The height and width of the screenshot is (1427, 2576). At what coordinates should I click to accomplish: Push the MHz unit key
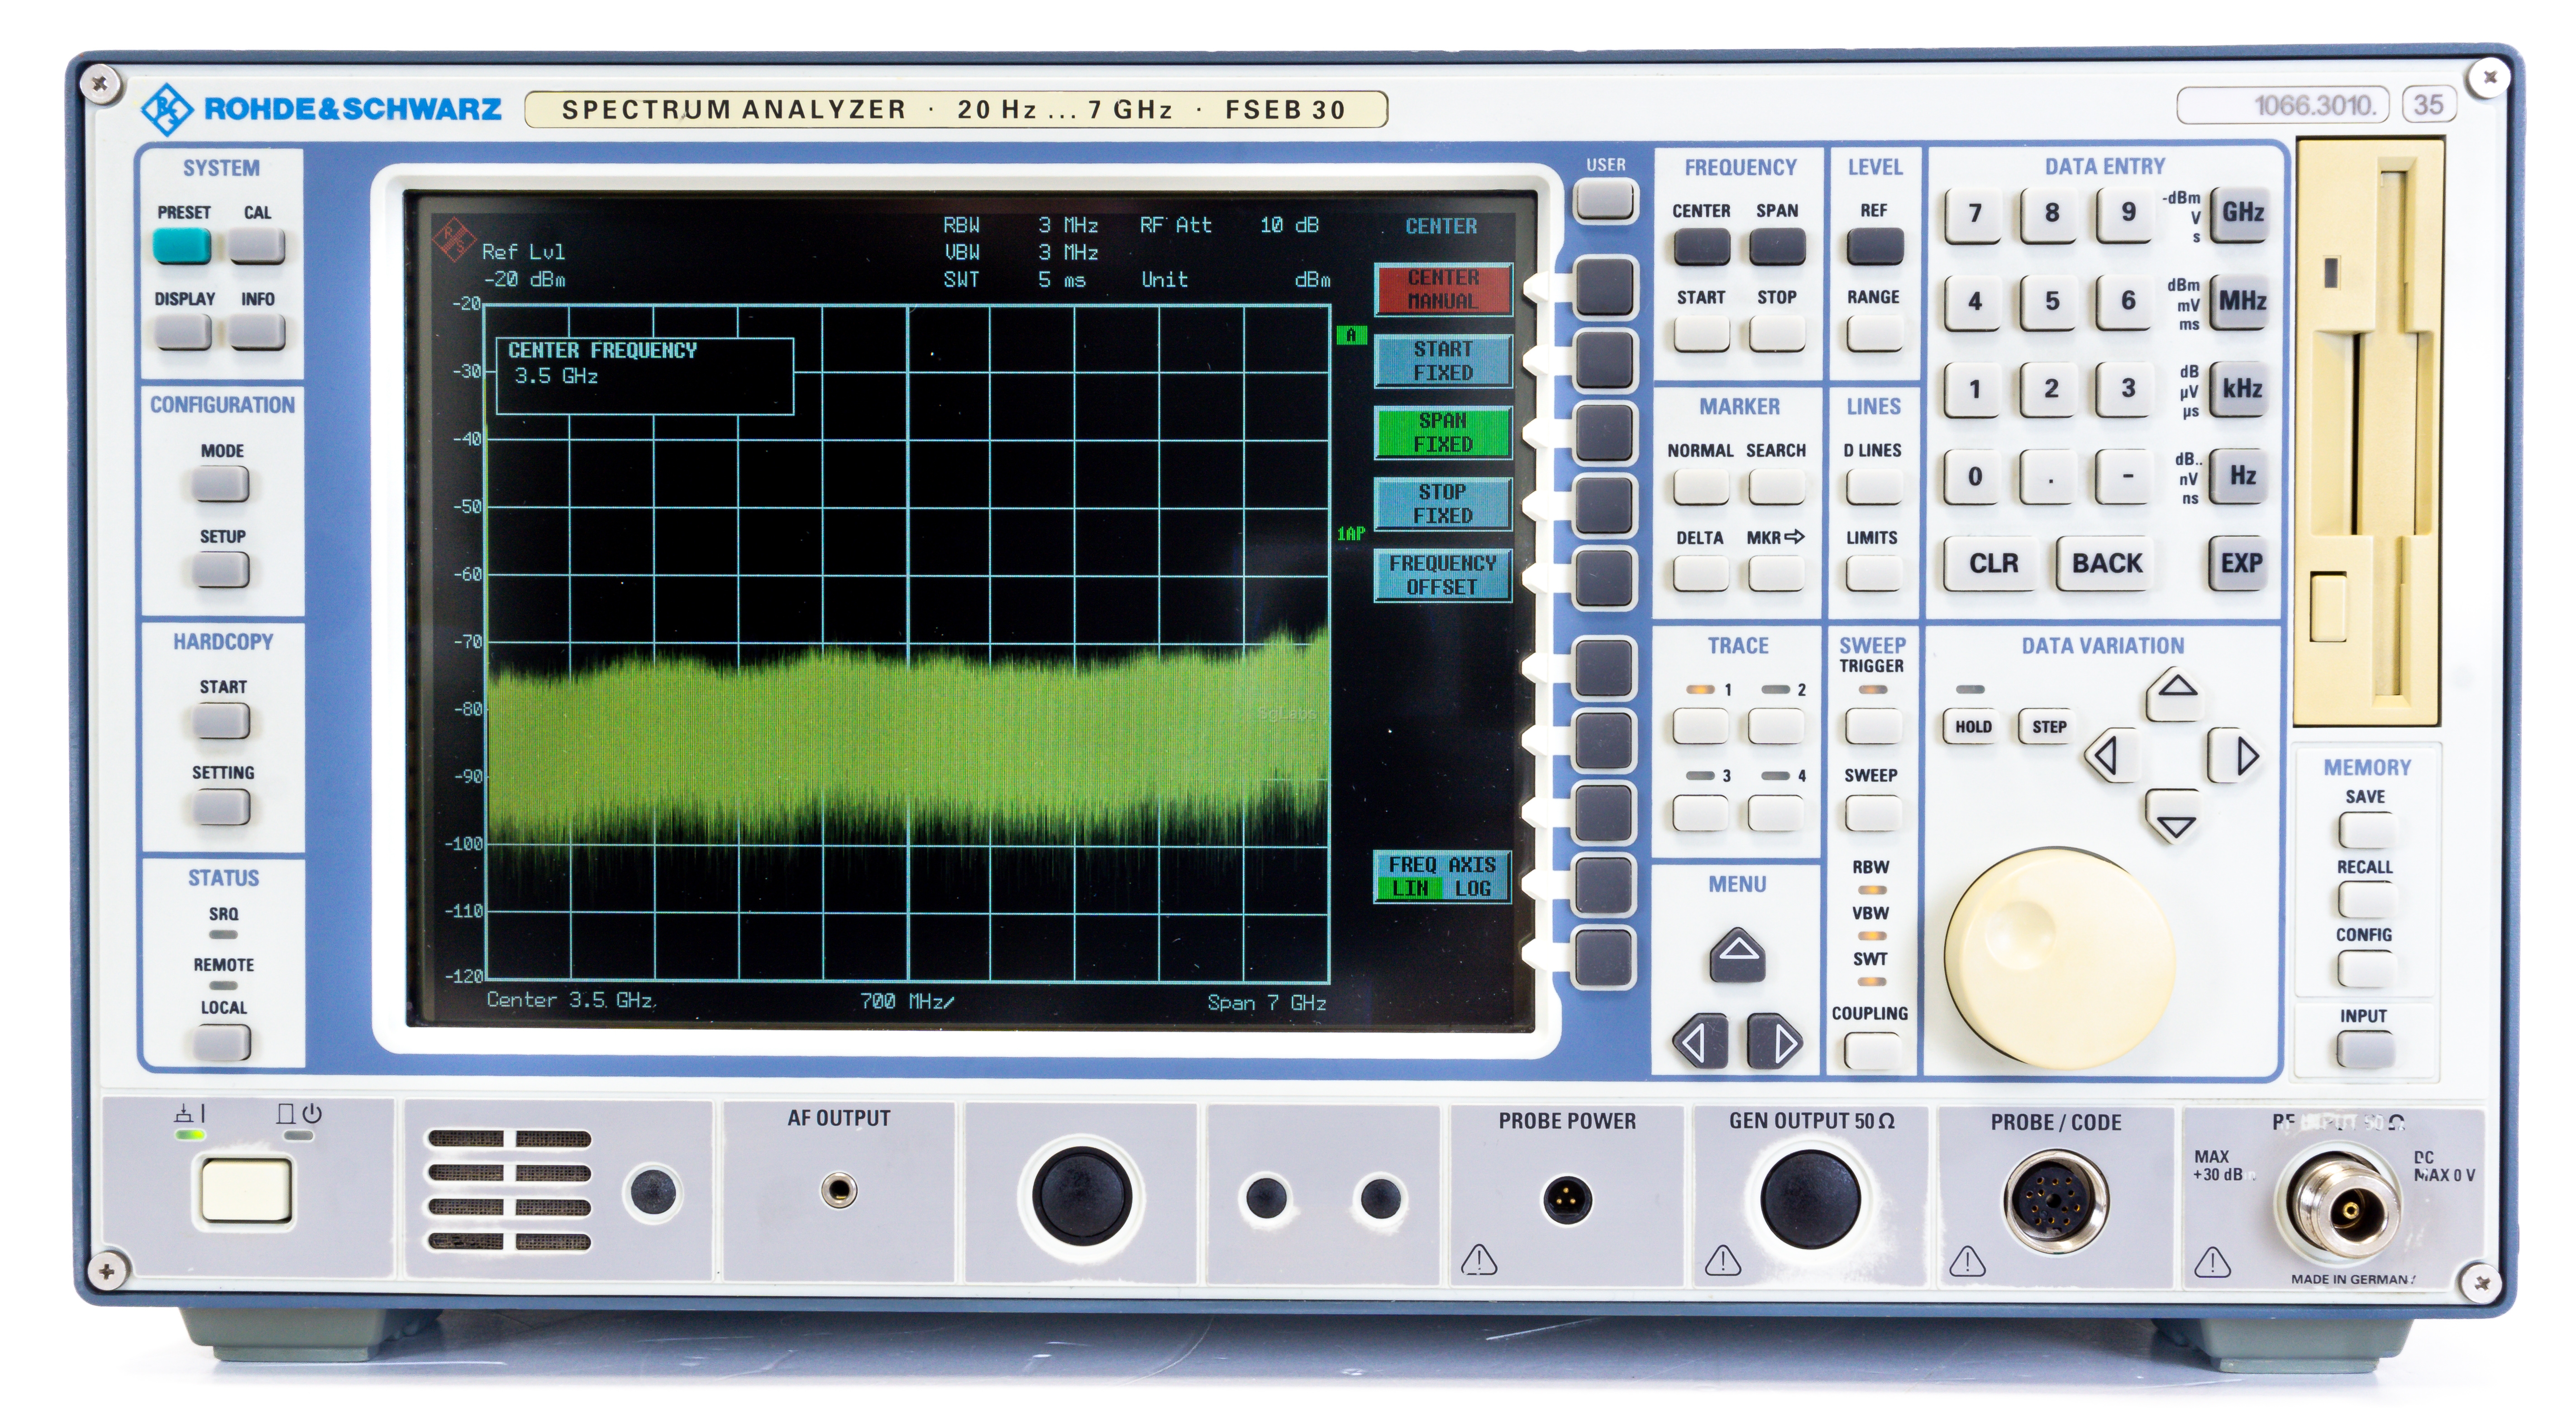(x=2241, y=302)
